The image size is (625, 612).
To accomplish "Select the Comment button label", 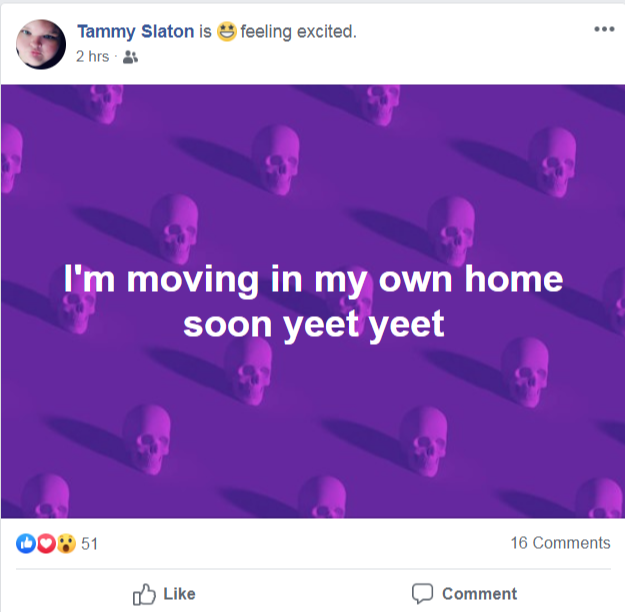I will 480,594.
